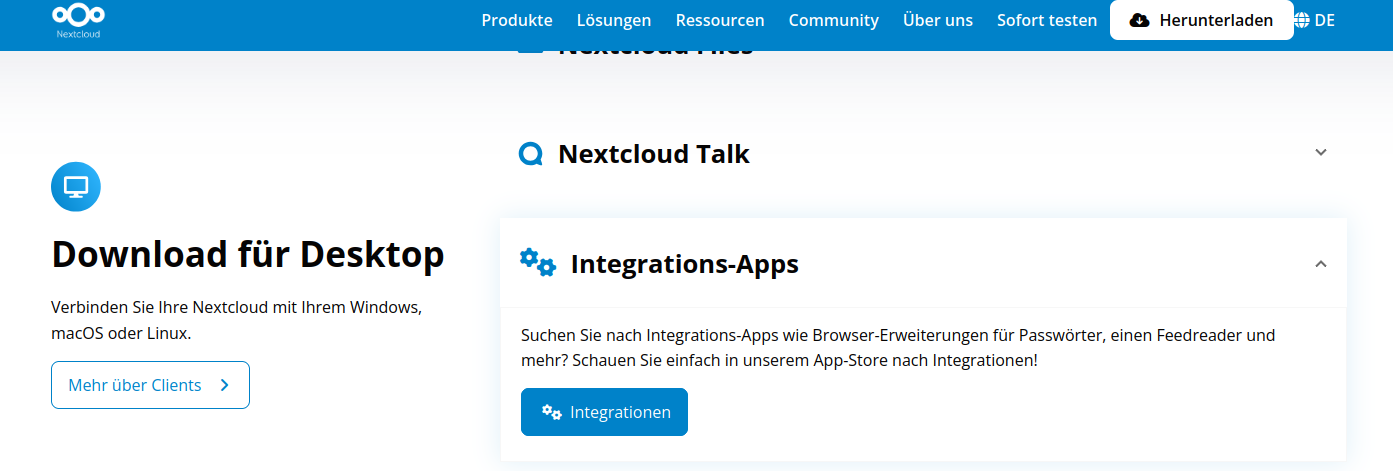Open the Ressourcen menu

point(720,20)
